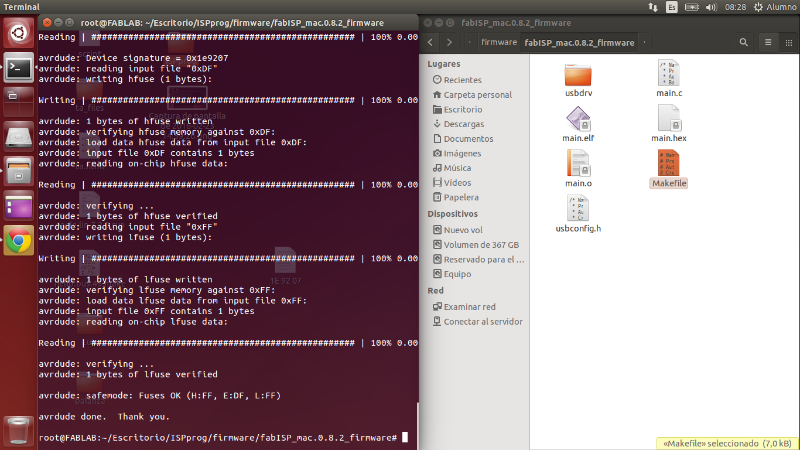Select the Terminal icon in the launcher
Screen dimensions: 800x450
[18, 67]
